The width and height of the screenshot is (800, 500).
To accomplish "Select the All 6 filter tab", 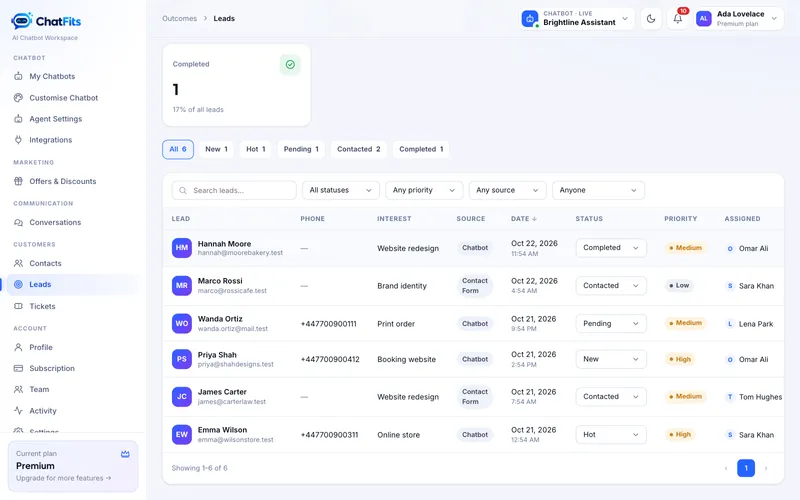I will coord(178,149).
